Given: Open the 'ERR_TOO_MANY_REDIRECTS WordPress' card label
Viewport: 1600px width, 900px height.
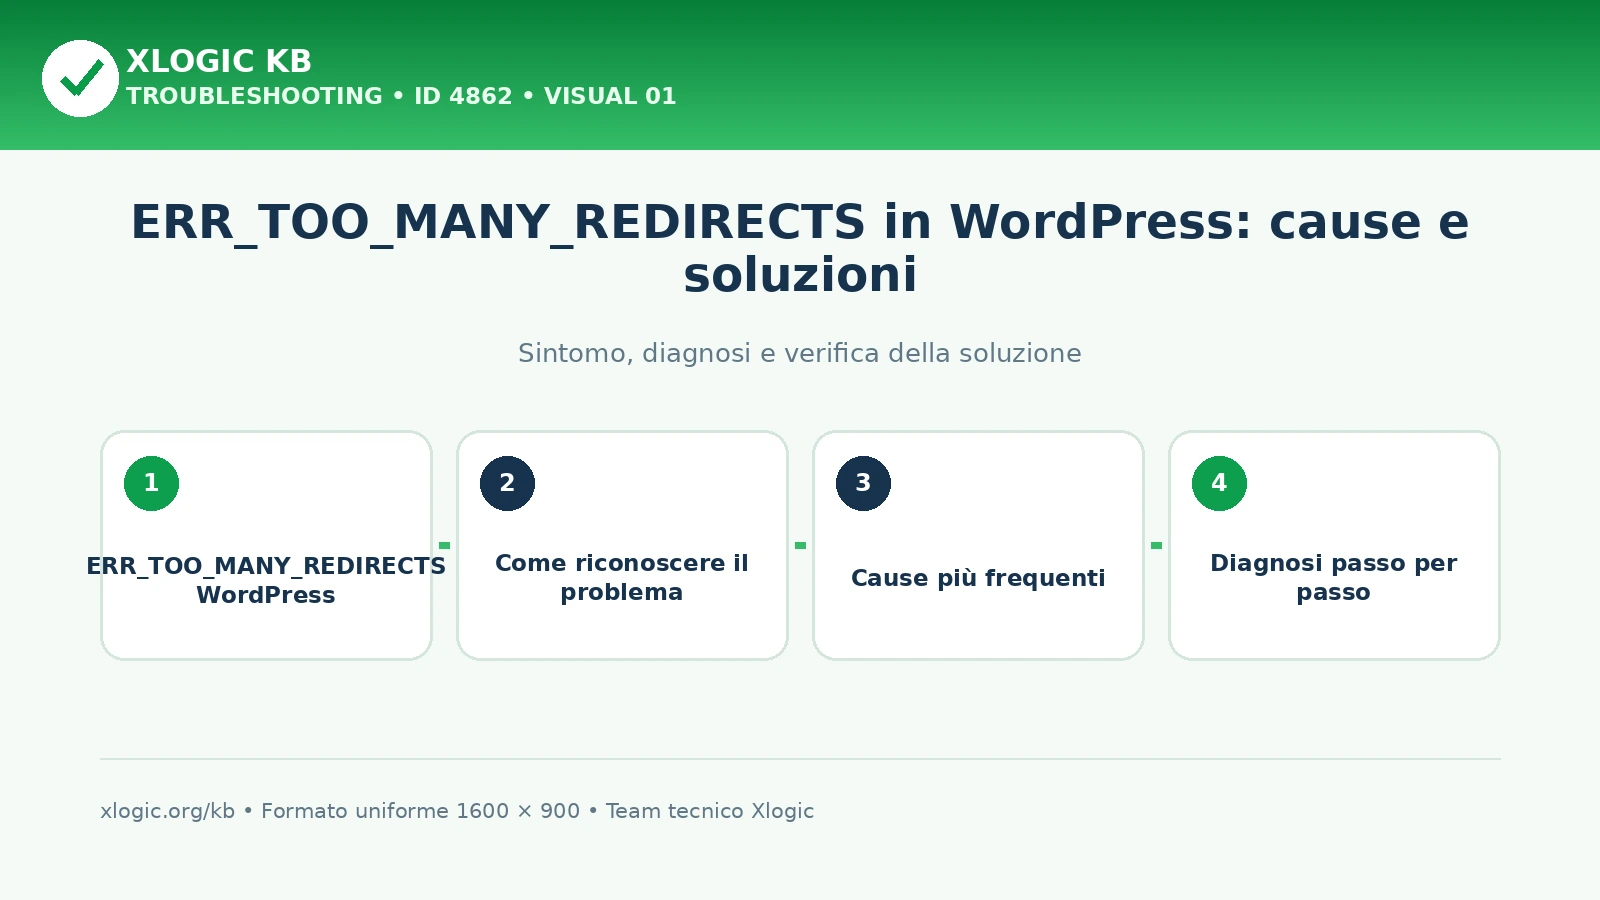Looking at the screenshot, I should pos(266,580).
